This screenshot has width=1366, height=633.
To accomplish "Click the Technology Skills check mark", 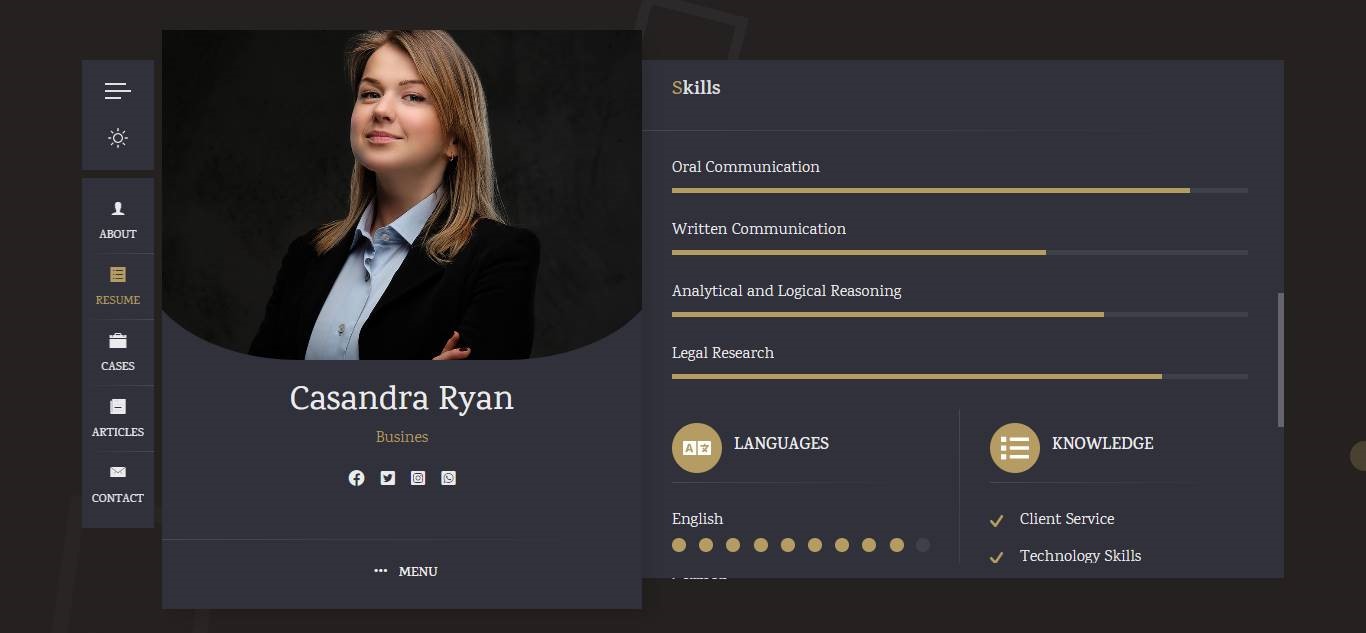I will coord(996,557).
